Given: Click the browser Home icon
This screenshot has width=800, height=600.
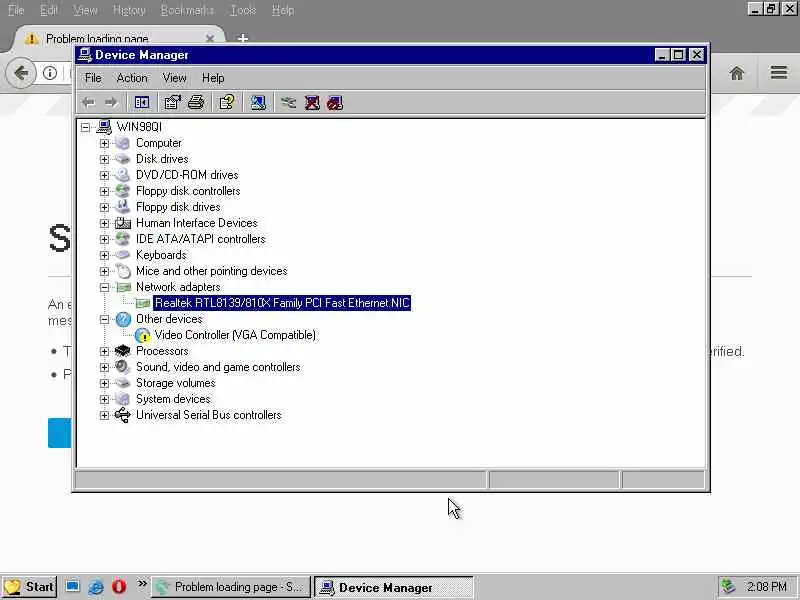Looking at the screenshot, I should tap(737, 73).
